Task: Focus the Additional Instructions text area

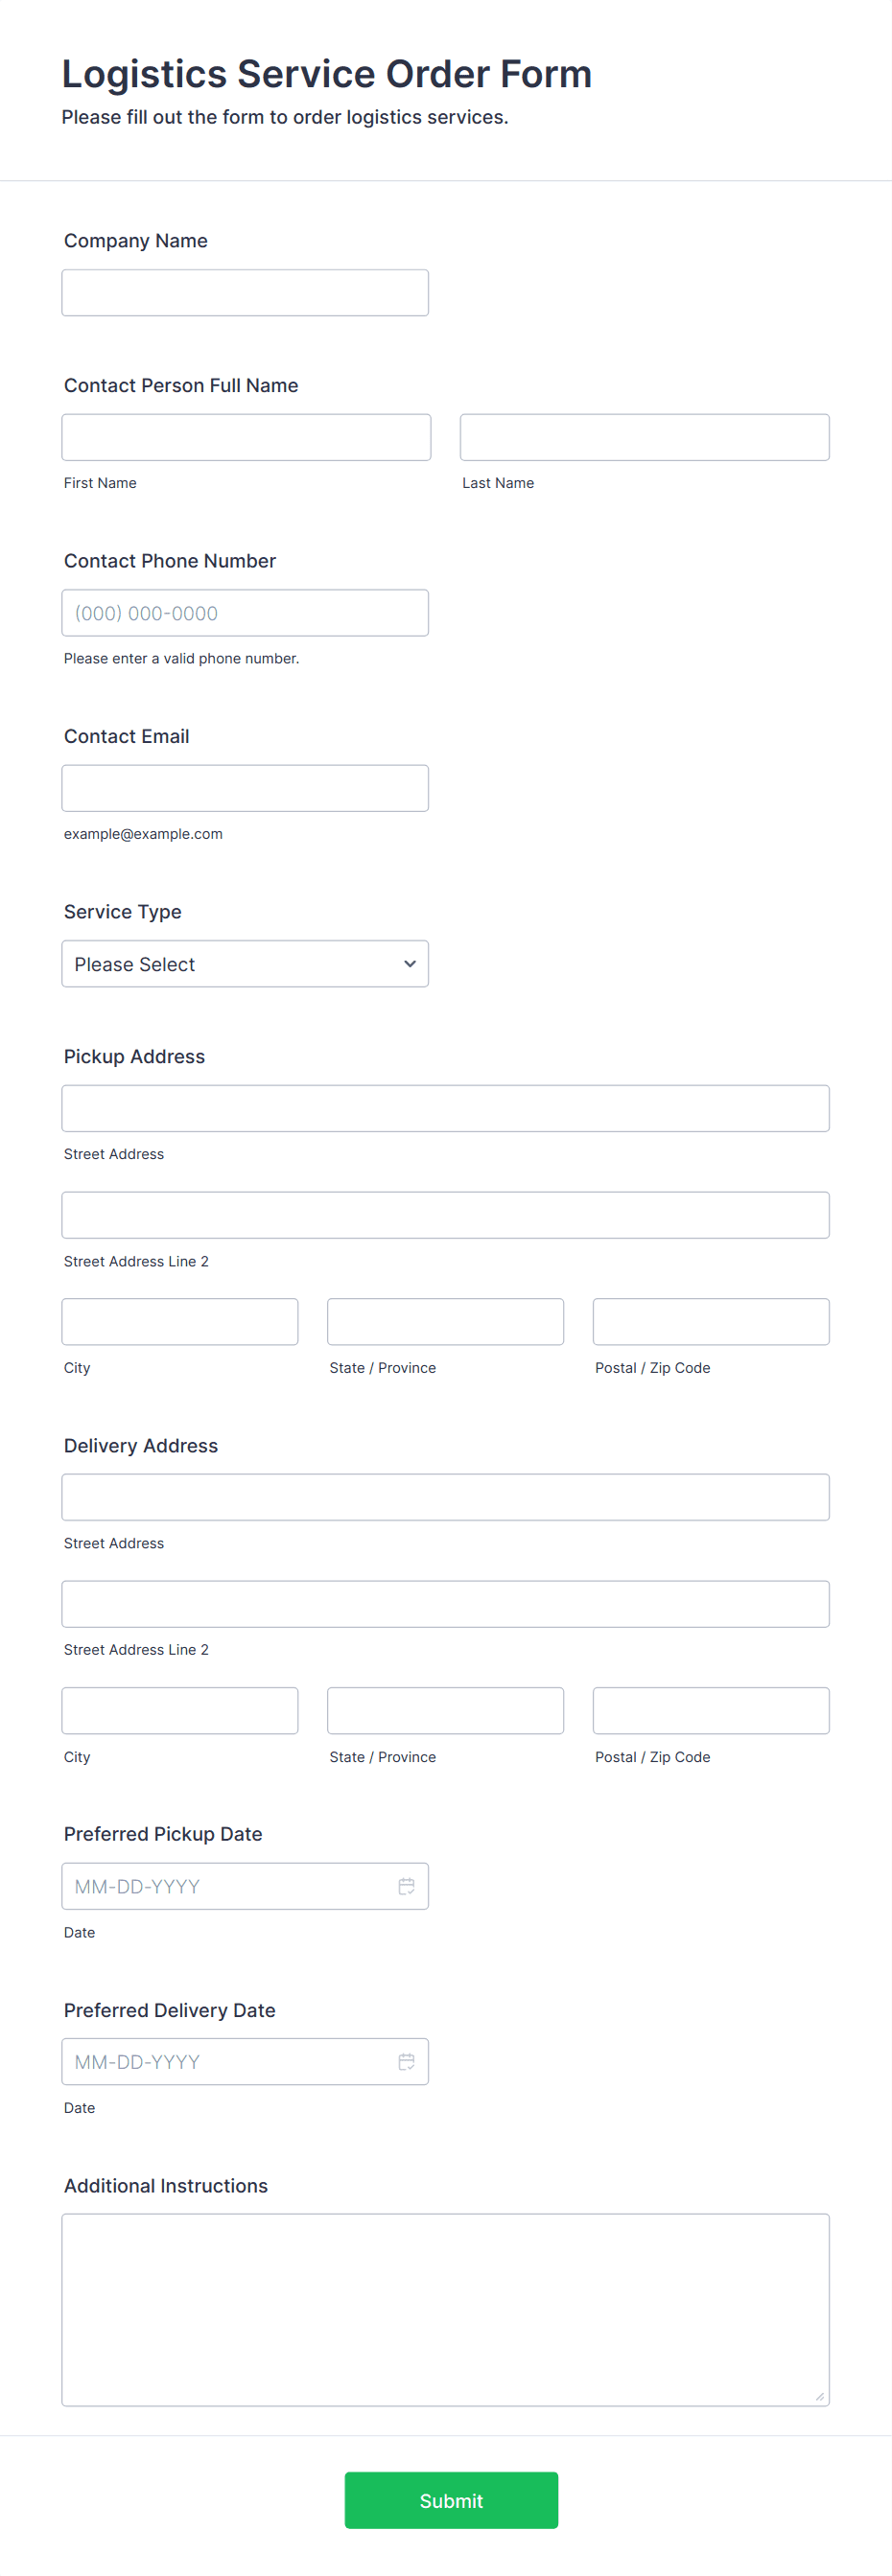Action: pos(445,2309)
